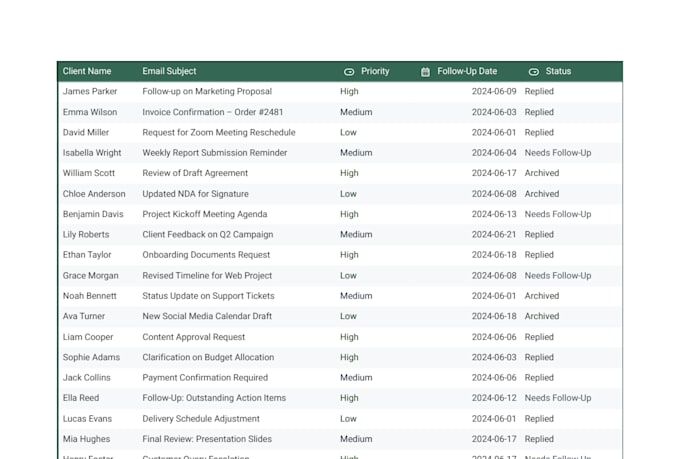Click the Priority header label
Image resolution: width=680 pixels, height=459 pixels.
[x=375, y=71]
